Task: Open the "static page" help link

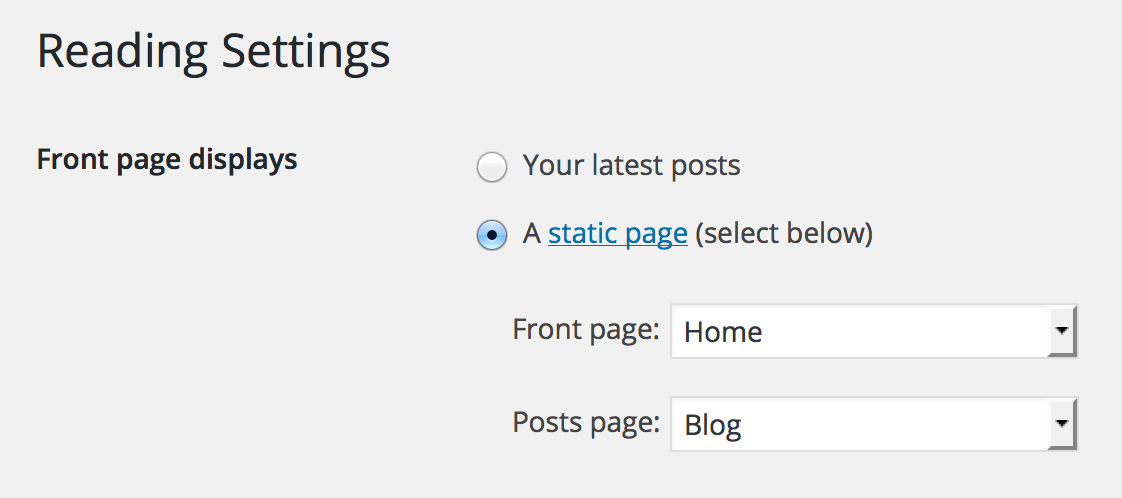Action: click(x=617, y=234)
